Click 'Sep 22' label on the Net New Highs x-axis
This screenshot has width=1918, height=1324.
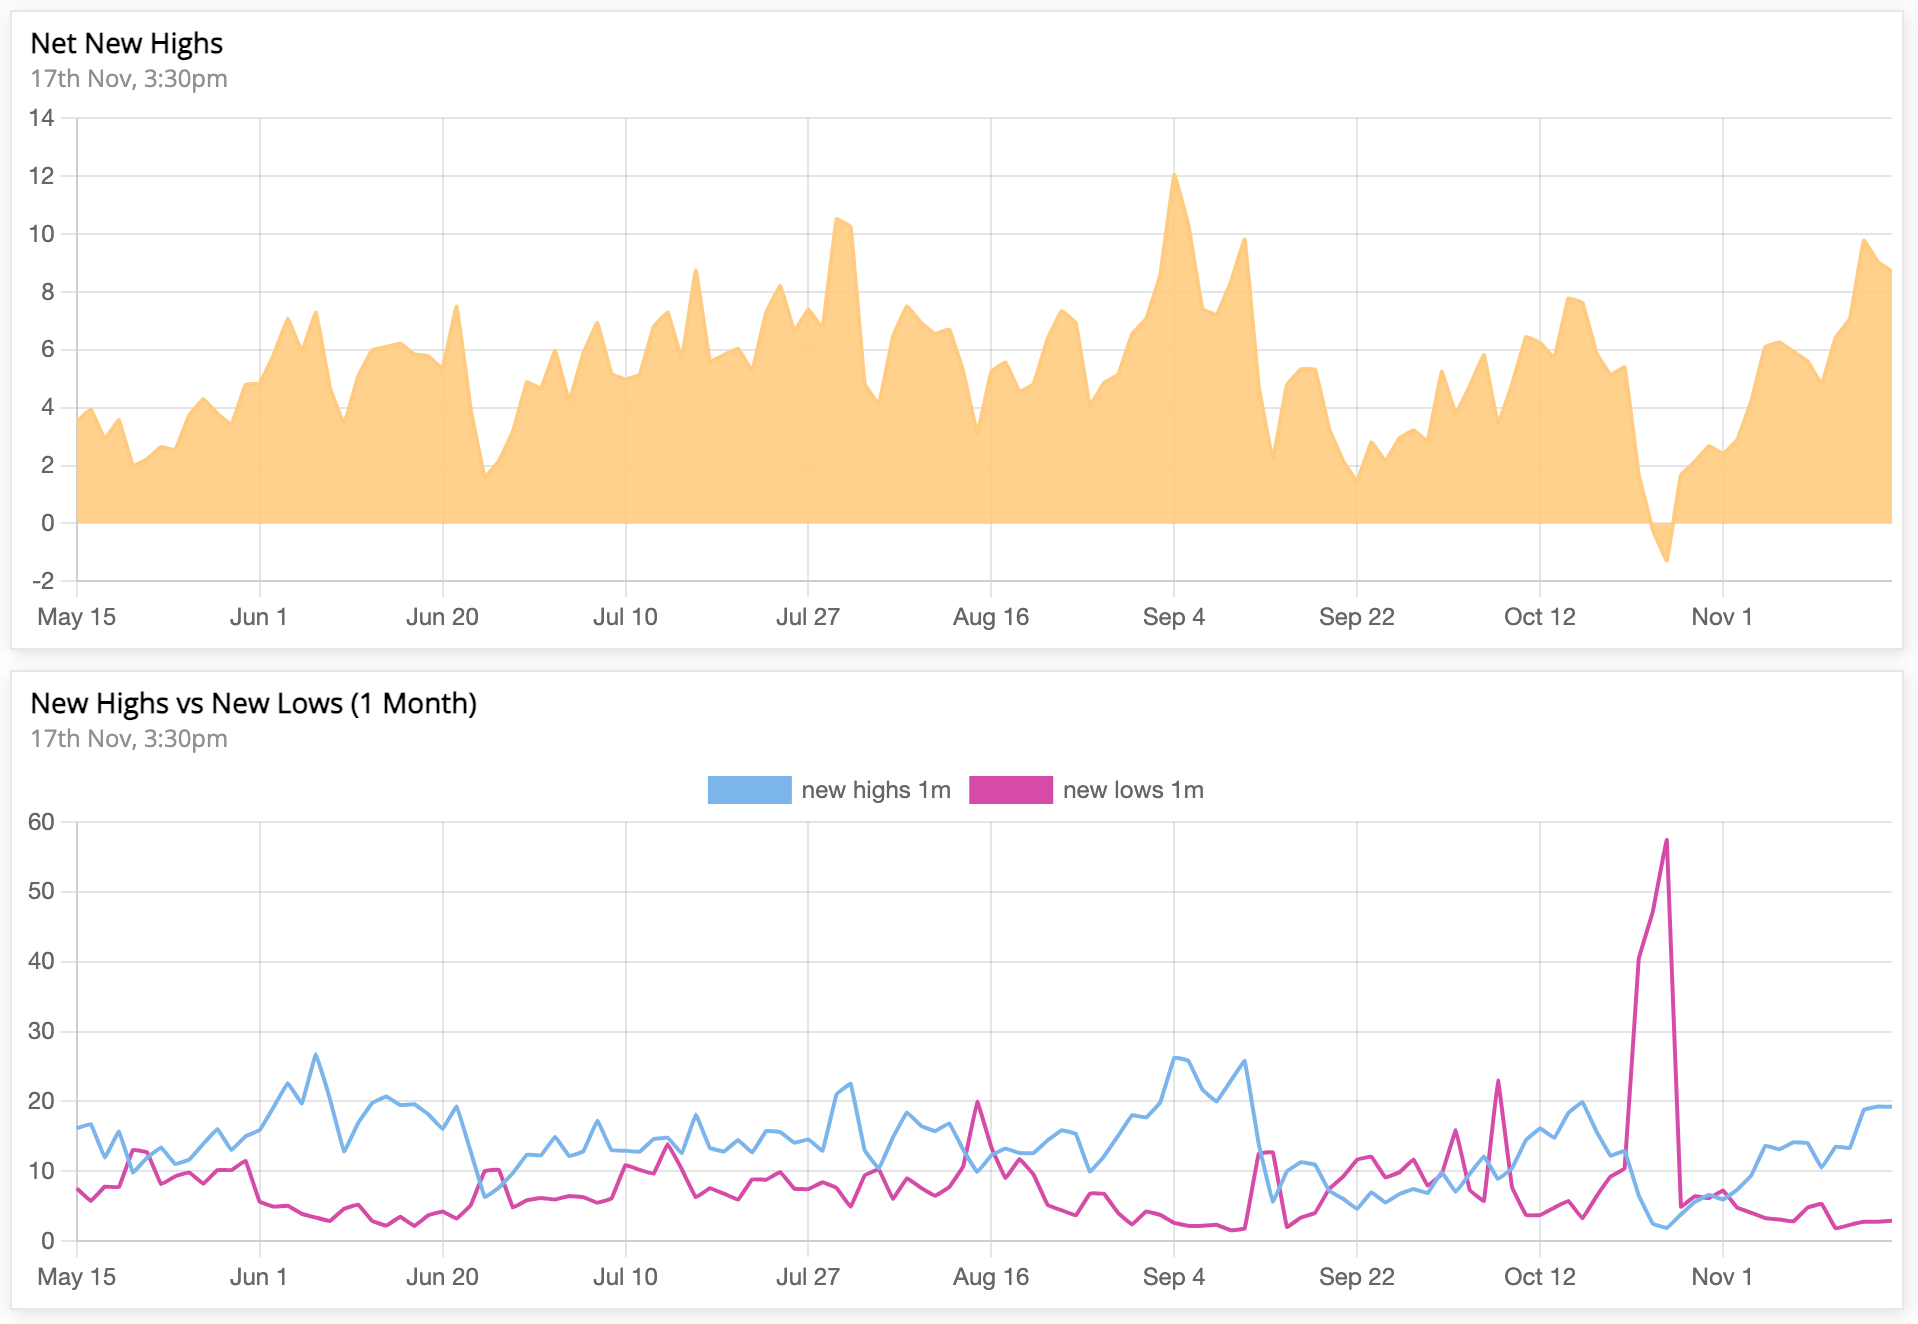[x=1357, y=617]
